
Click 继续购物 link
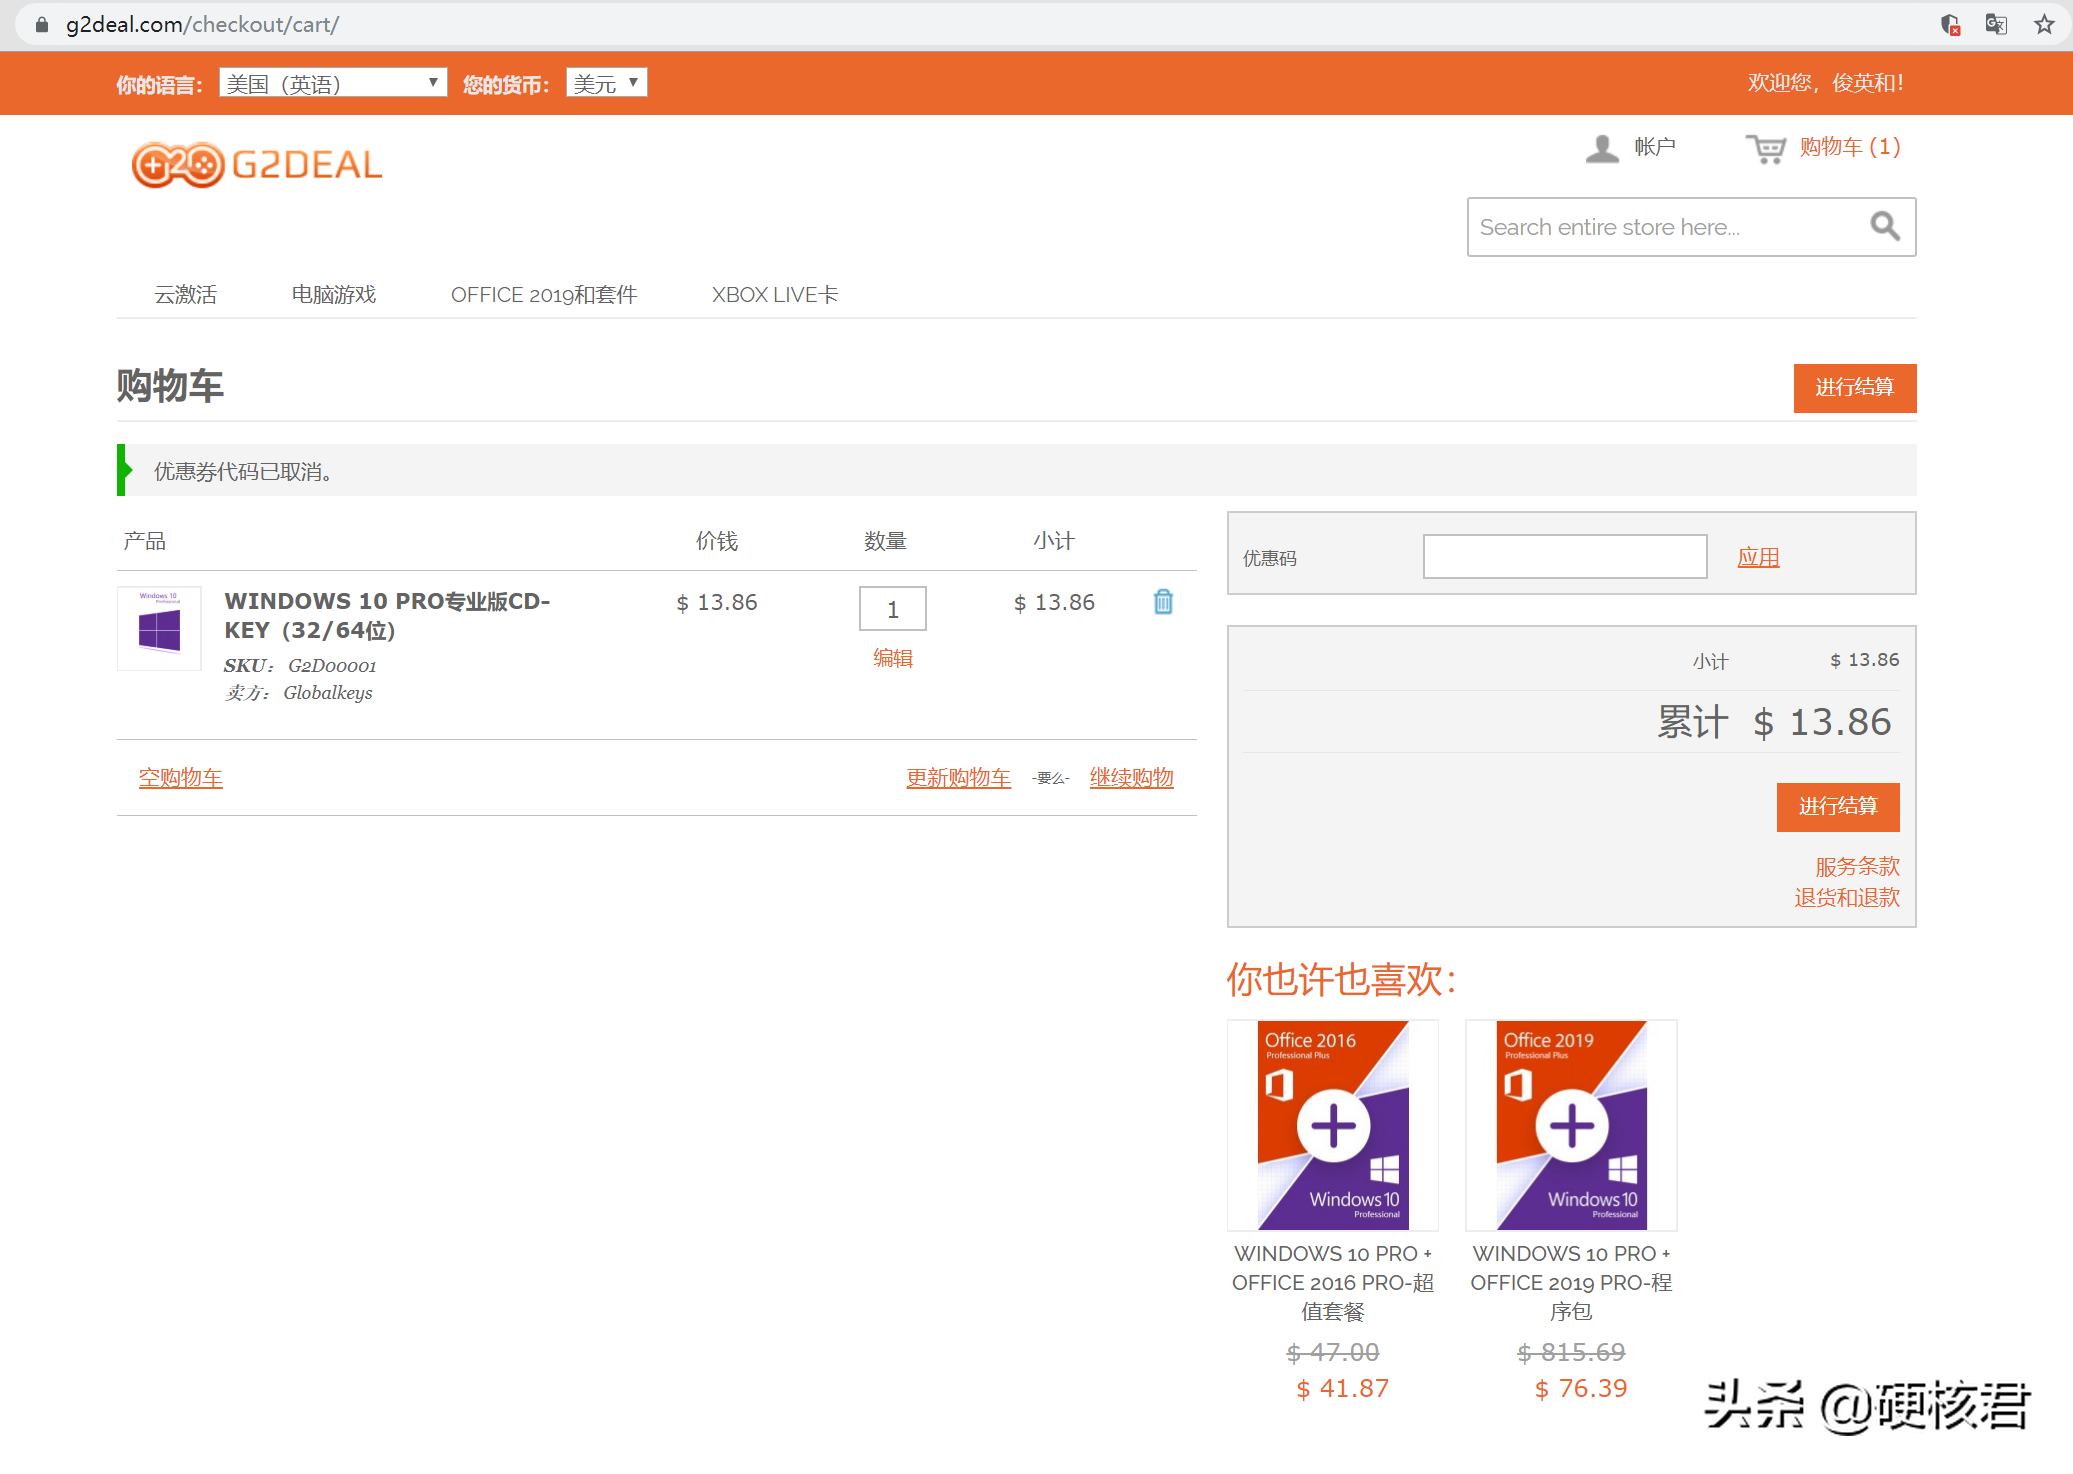coord(1132,777)
